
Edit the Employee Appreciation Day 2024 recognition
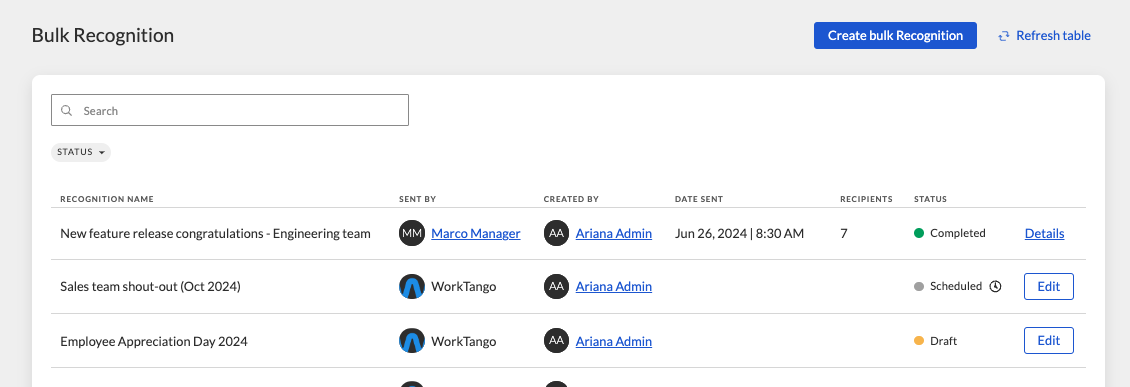click(1049, 341)
